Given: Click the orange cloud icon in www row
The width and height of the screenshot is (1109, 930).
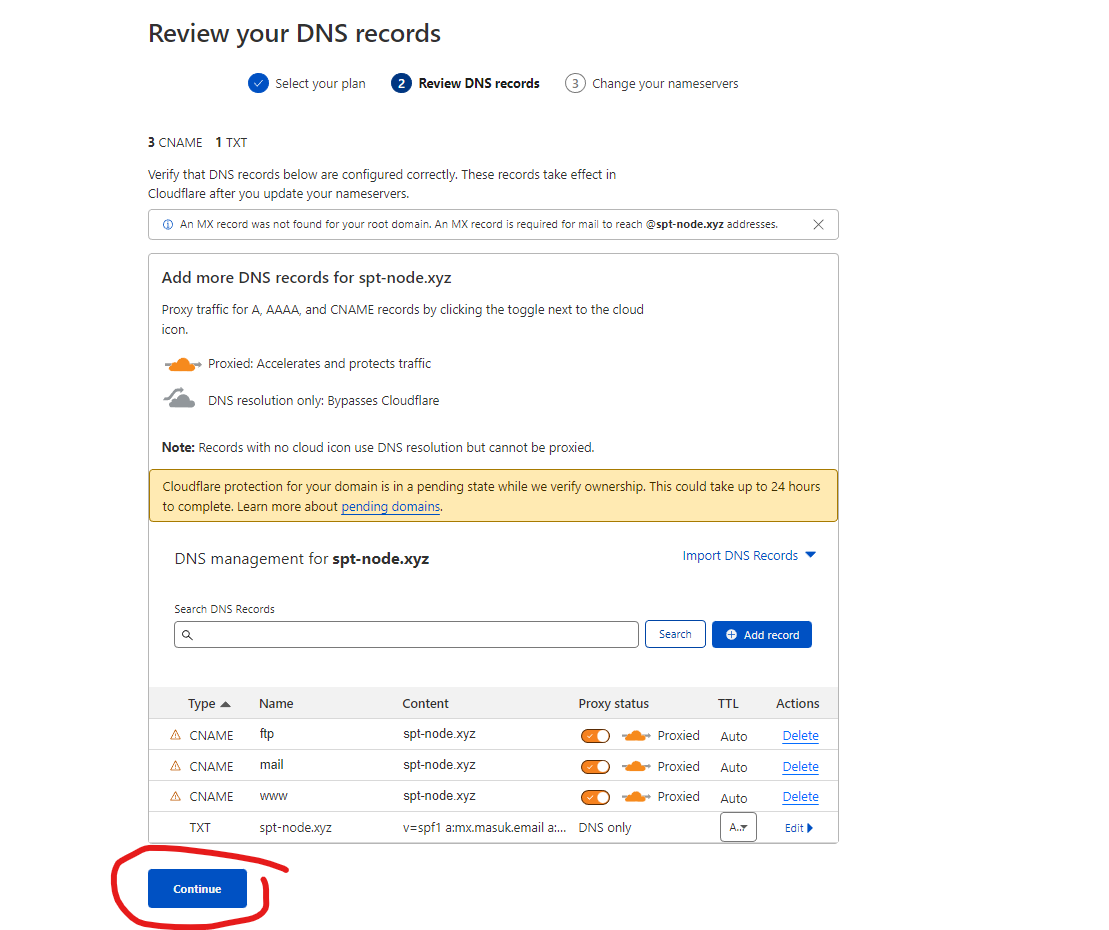Looking at the screenshot, I should tap(635, 797).
